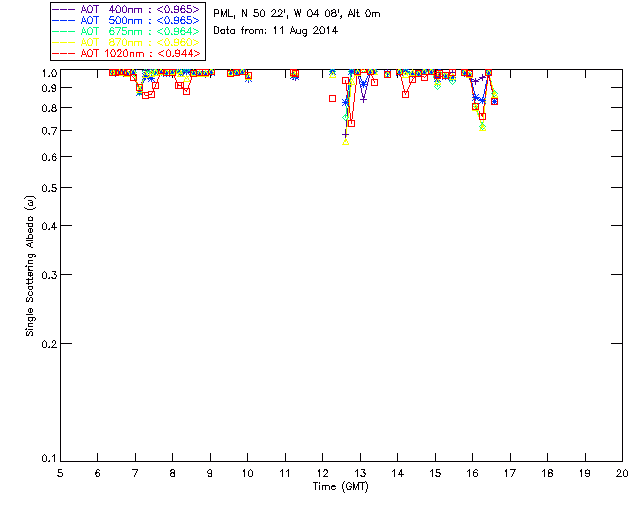Click the x-axis label 9
Viewport: 640px width, 512px height.
pyautogui.click(x=210, y=473)
